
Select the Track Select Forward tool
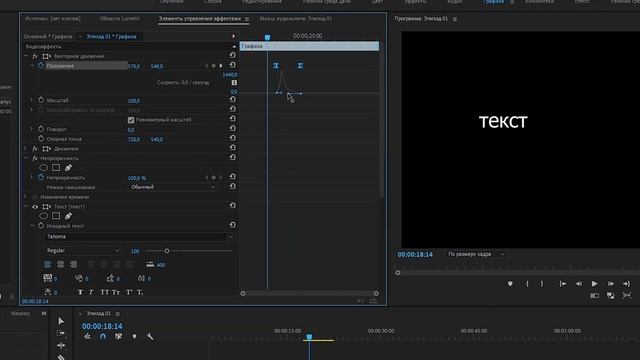[61, 333]
